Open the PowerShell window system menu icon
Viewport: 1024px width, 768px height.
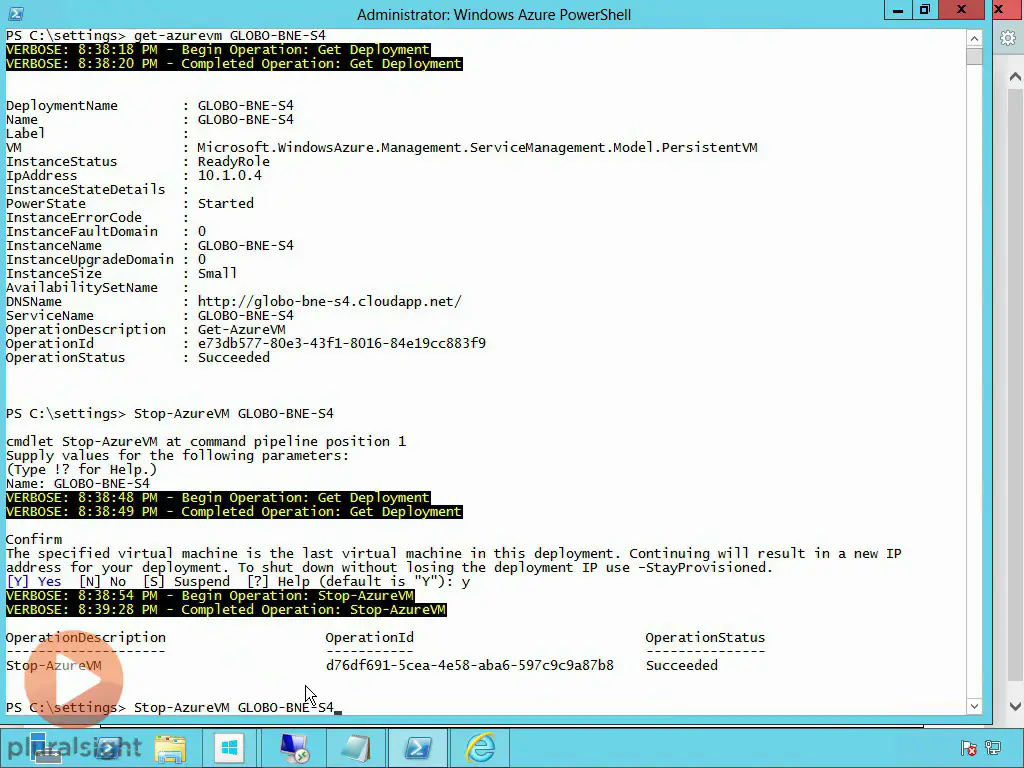(x=16, y=14)
